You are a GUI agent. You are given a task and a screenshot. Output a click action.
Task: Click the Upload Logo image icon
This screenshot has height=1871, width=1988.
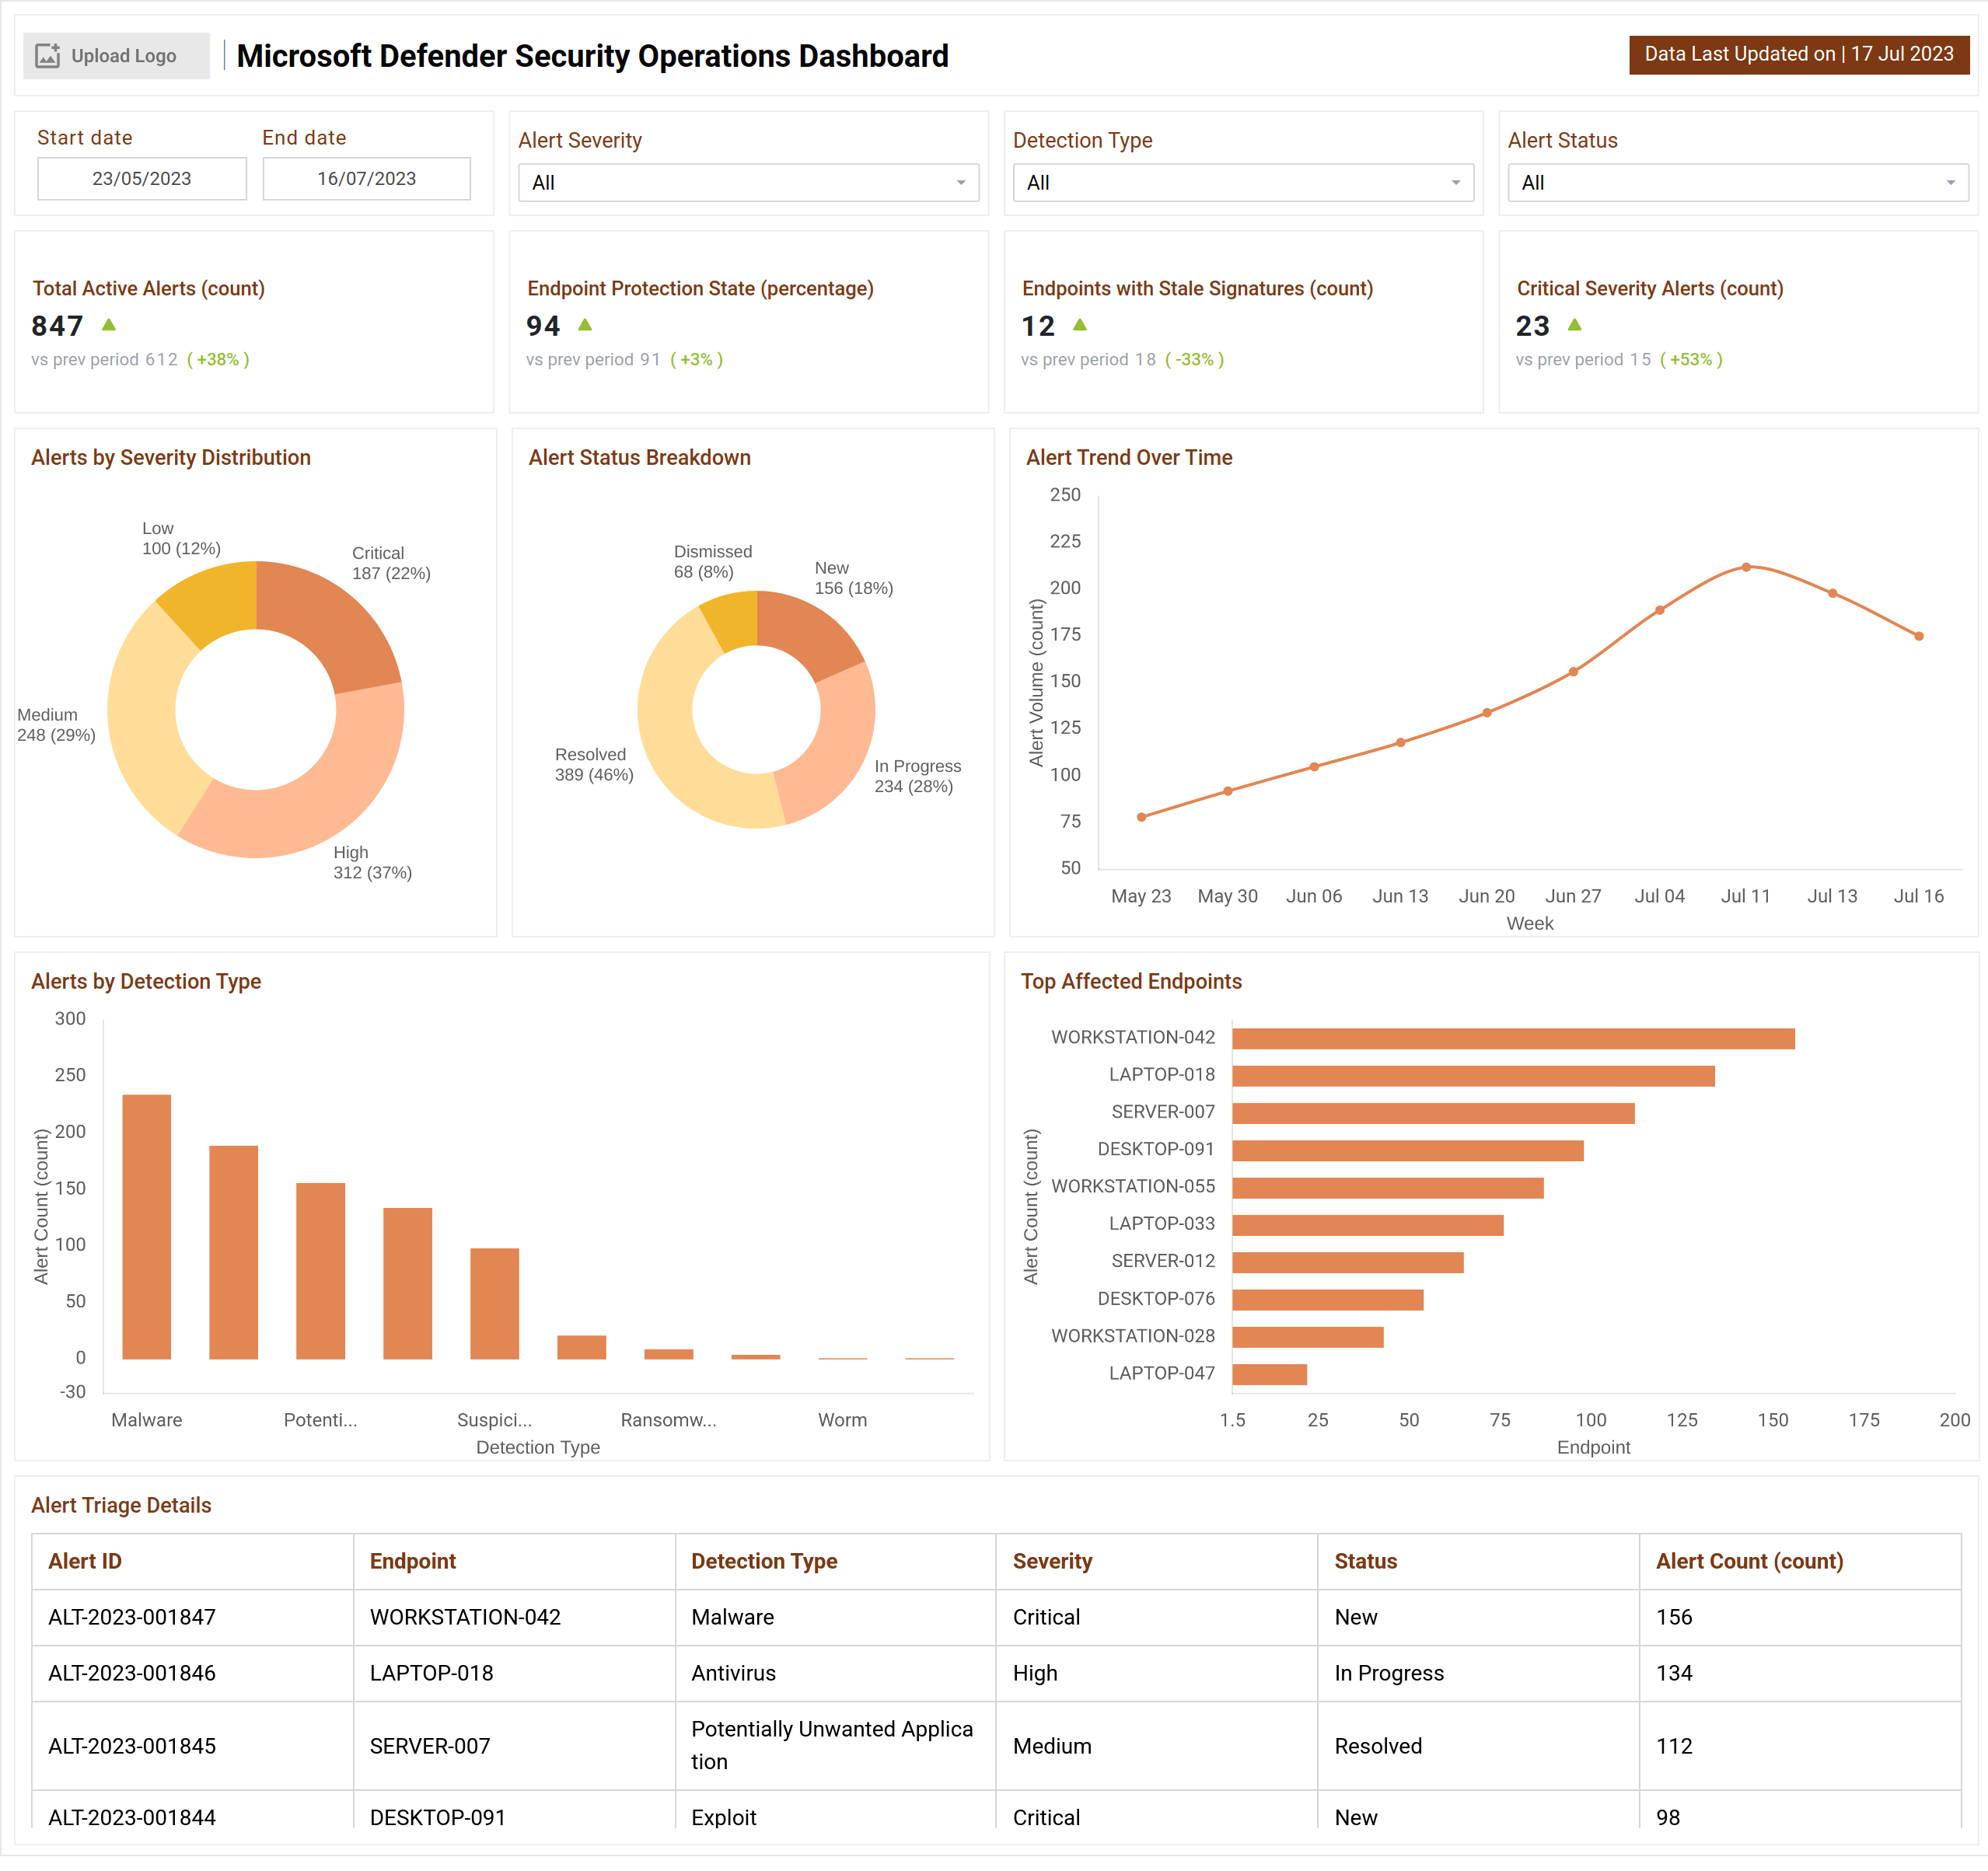[47, 56]
